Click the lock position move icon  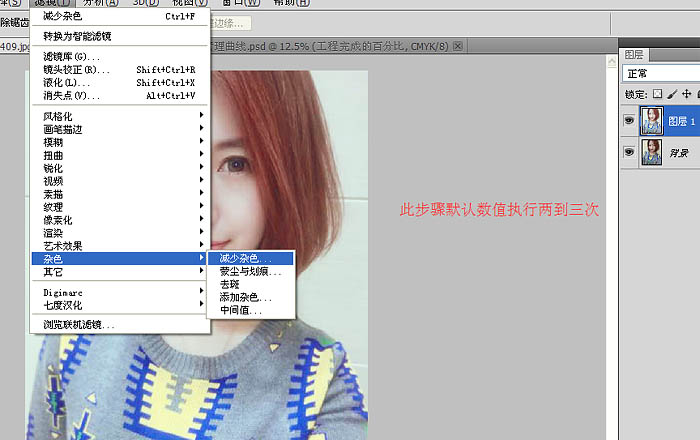[686, 94]
